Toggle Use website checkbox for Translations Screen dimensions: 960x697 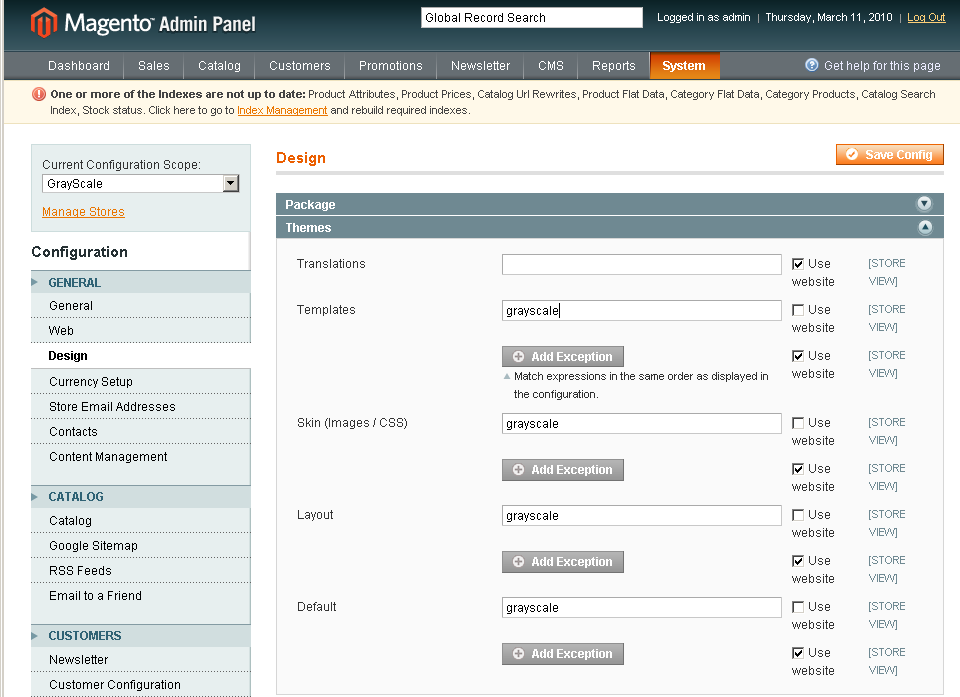pyautogui.click(x=798, y=264)
